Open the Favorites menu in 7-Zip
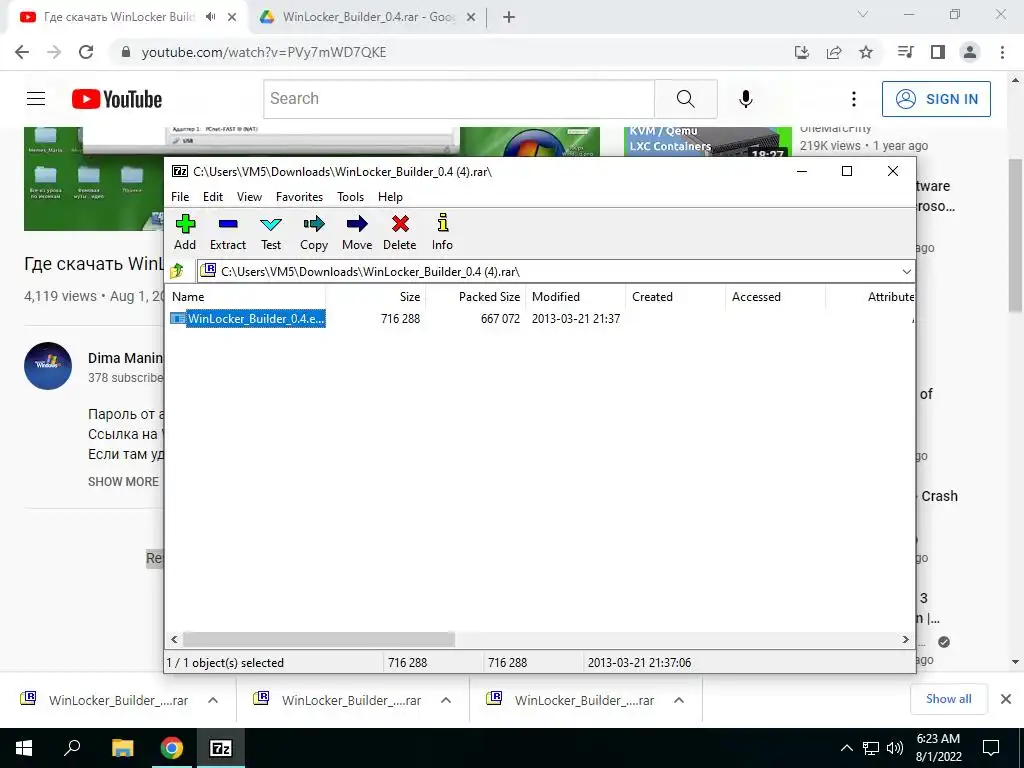This screenshot has height=768, width=1024. coord(299,197)
